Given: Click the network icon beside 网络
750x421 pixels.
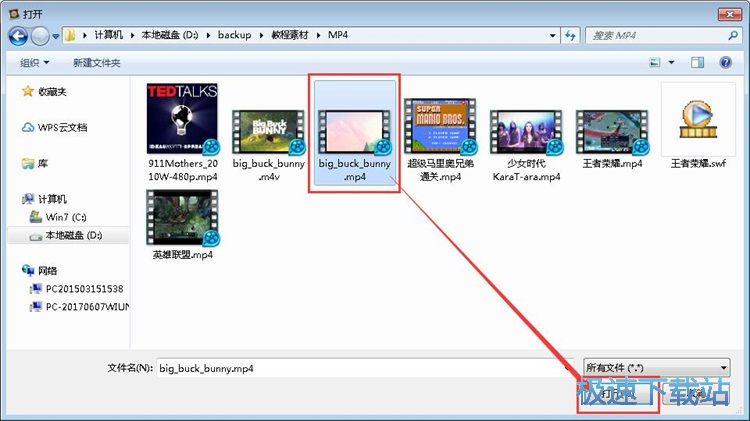Looking at the screenshot, I should (28, 270).
